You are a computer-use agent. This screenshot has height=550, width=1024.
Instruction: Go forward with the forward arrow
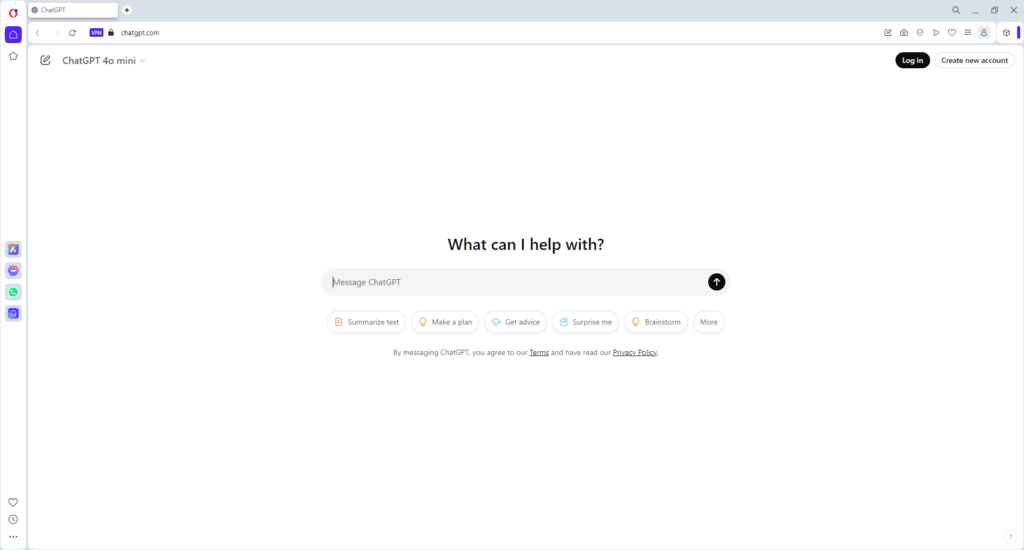(56, 33)
